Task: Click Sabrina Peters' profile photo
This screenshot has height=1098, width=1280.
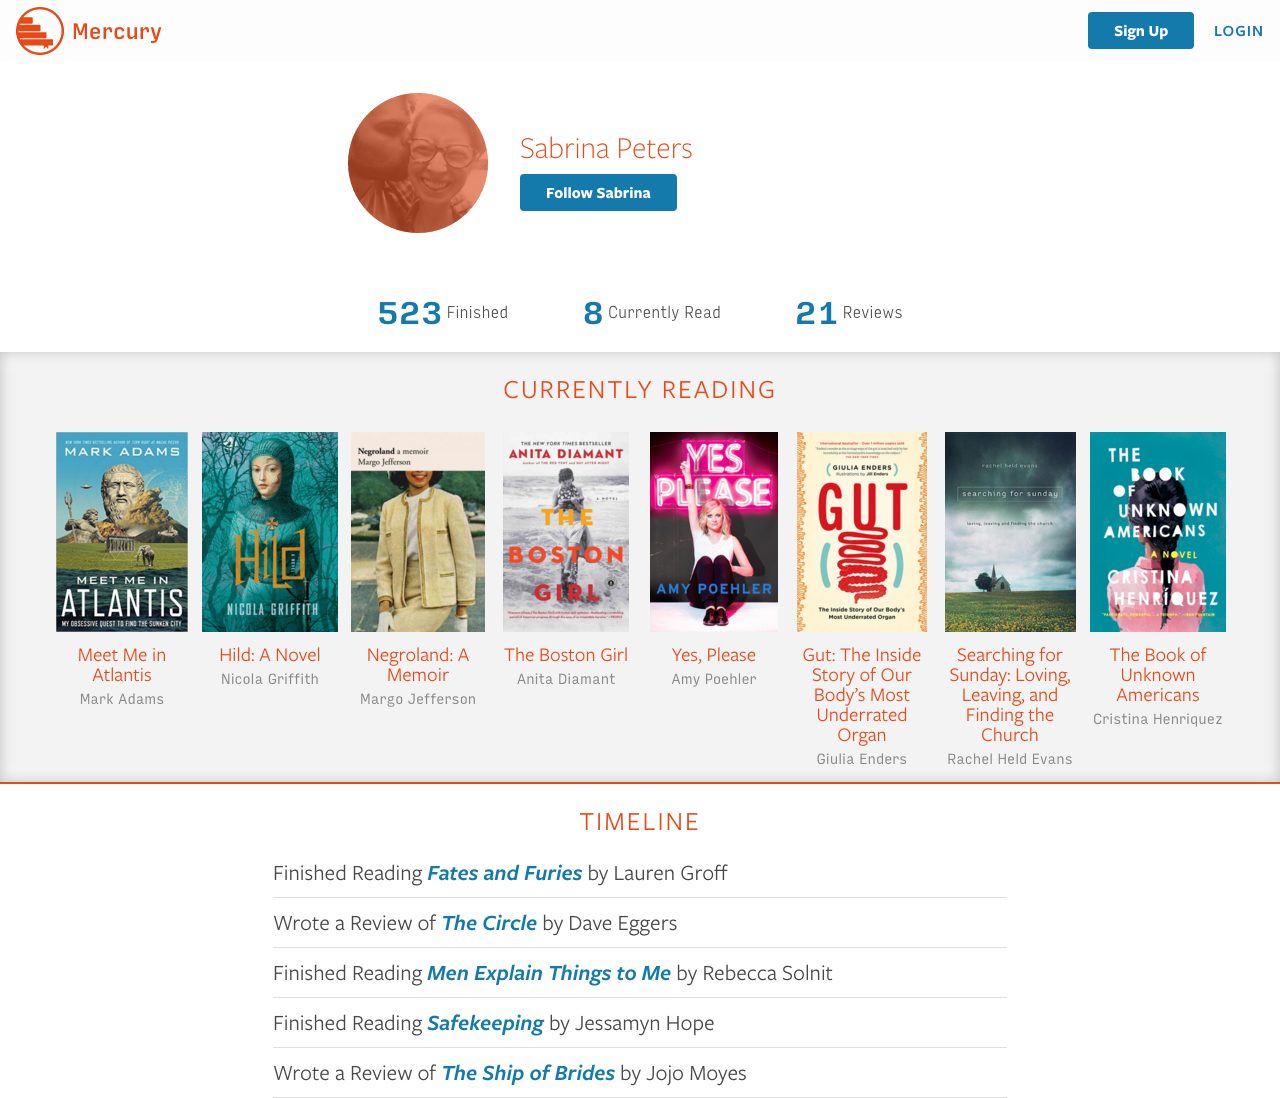Action: coord(418,163)
